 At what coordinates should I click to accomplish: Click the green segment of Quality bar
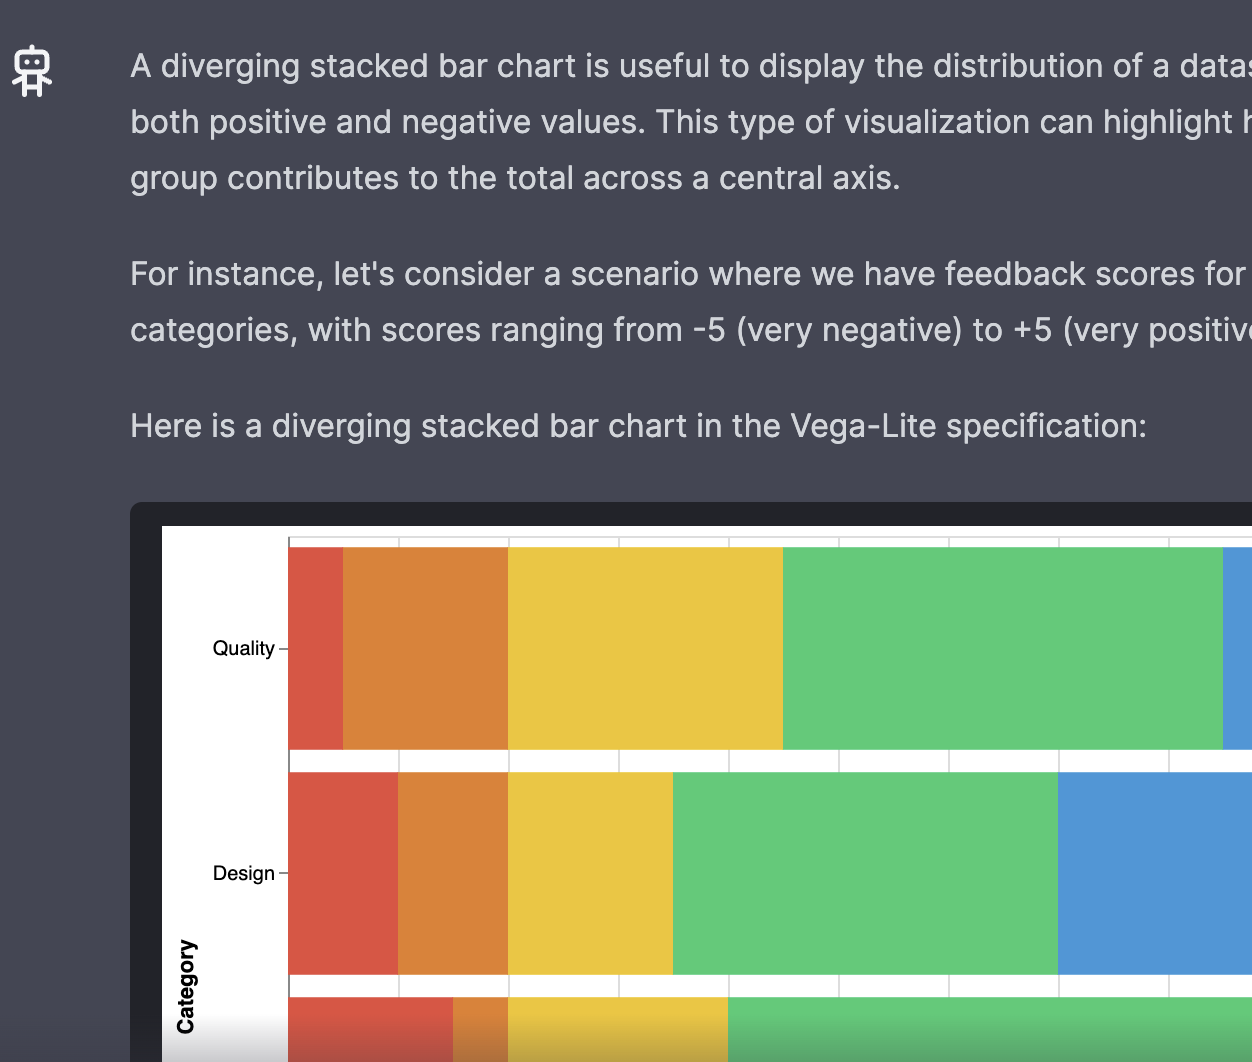tap(1003, 648)
